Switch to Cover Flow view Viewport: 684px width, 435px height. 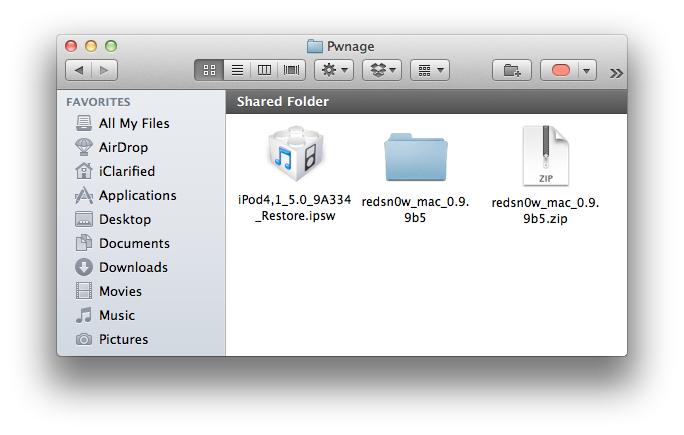pos(291,71)
